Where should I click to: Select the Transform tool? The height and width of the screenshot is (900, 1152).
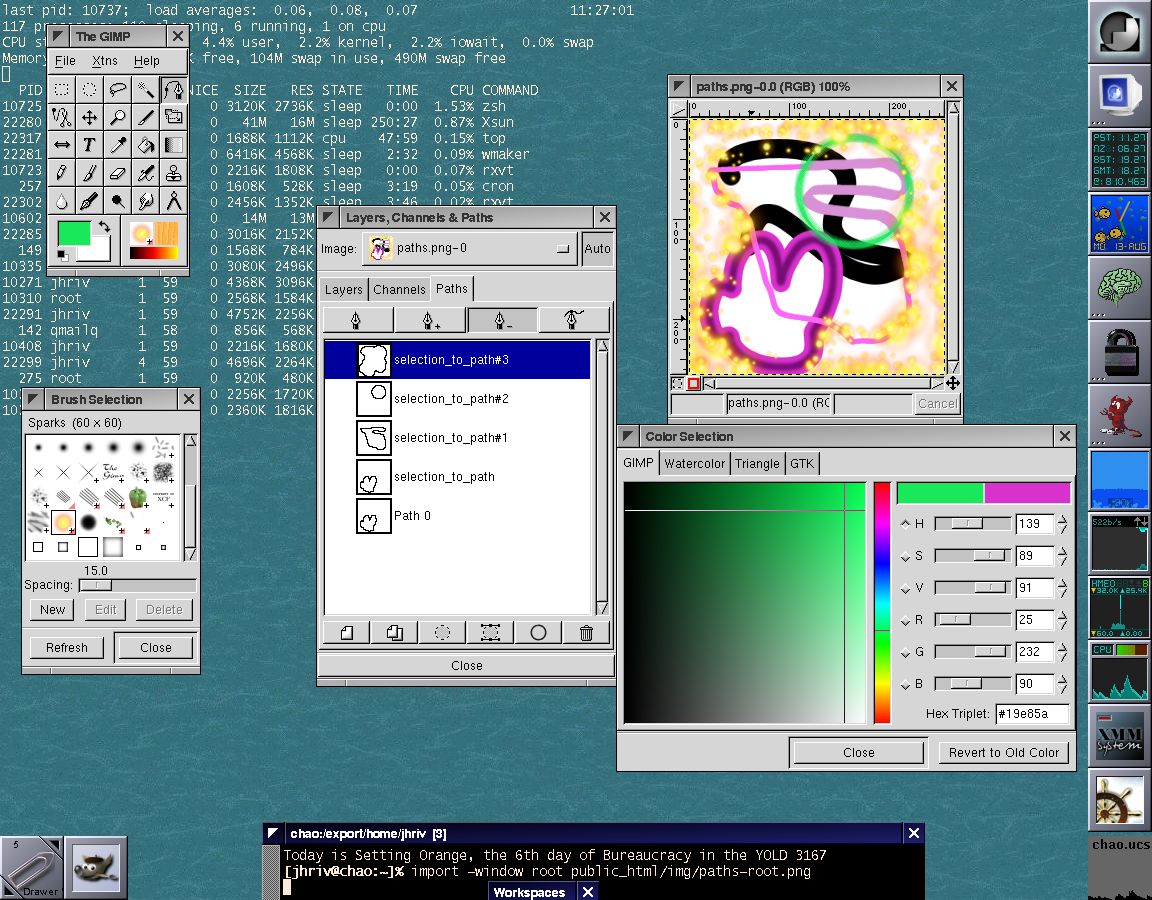[173, 118]
